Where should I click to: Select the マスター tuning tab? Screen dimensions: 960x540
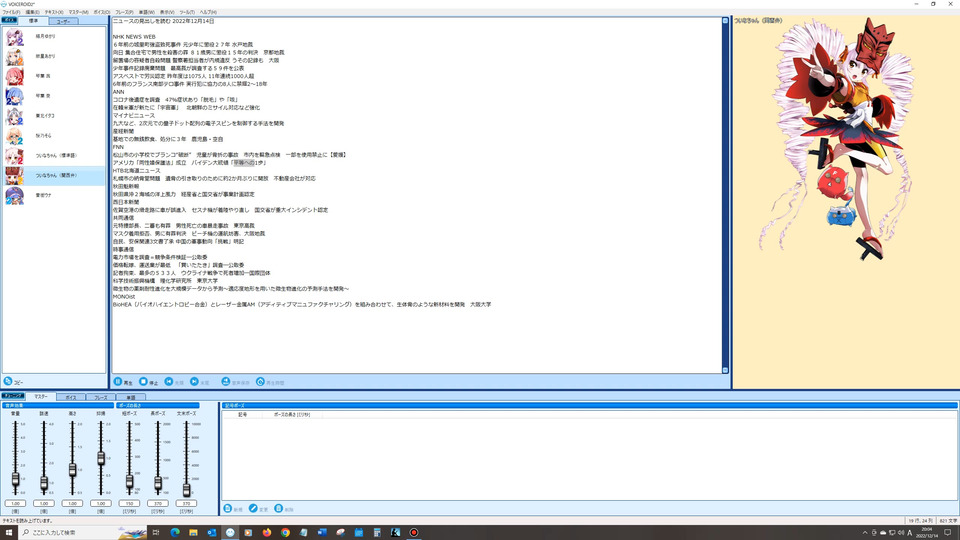click(40, 397)
